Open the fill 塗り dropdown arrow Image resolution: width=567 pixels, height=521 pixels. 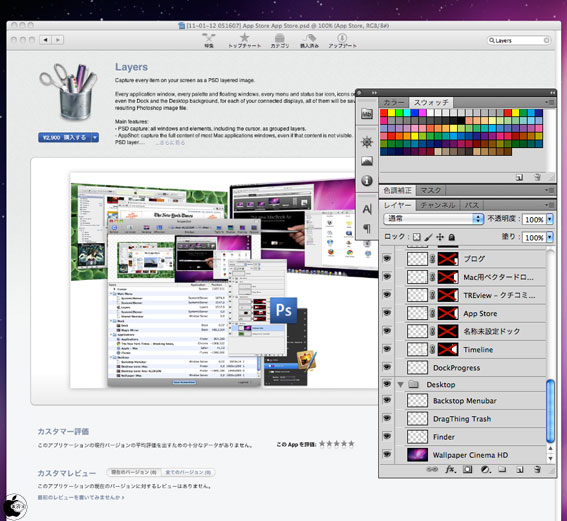tap(550, 237)
